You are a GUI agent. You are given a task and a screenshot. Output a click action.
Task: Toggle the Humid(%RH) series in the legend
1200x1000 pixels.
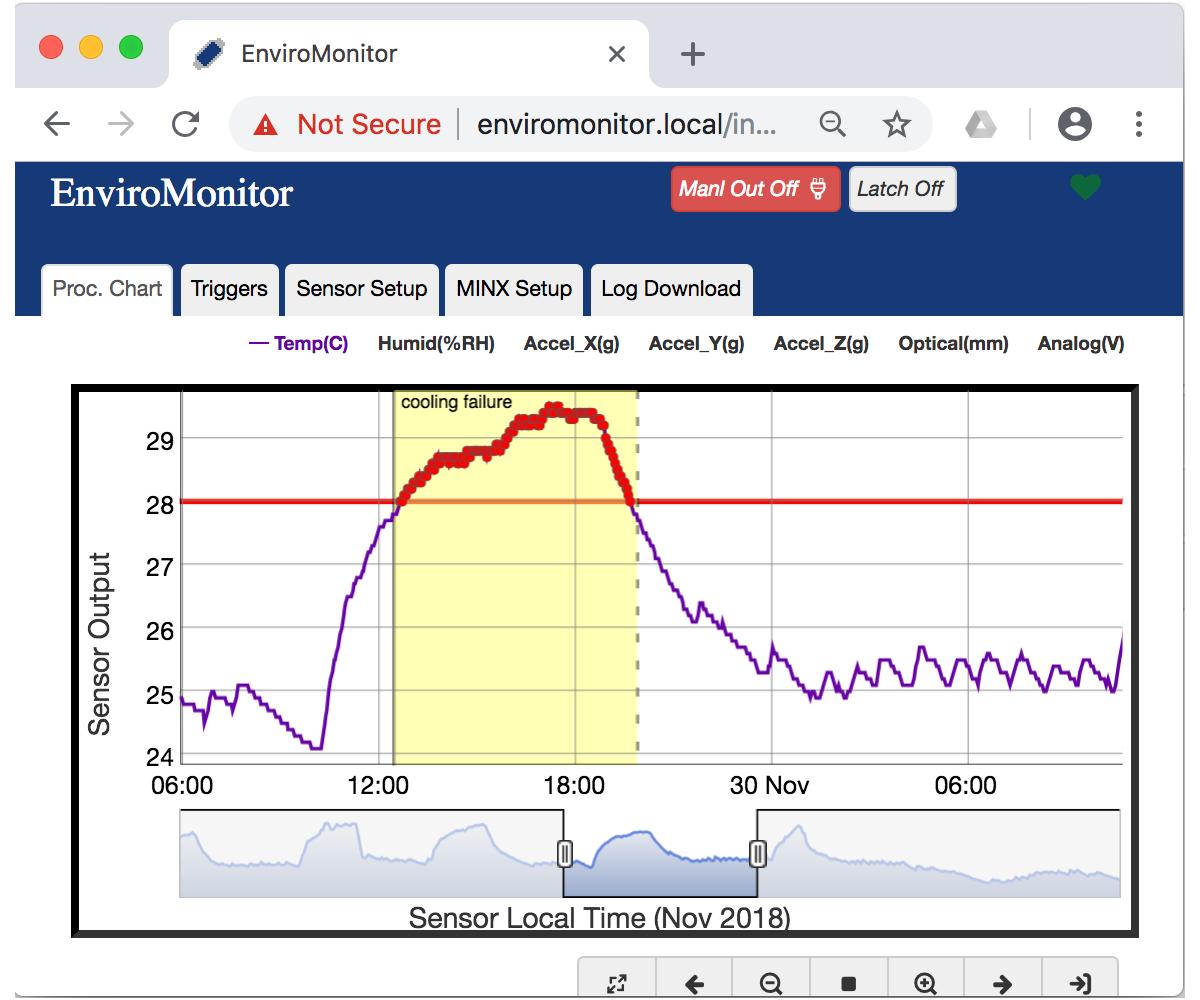[436, 344]
